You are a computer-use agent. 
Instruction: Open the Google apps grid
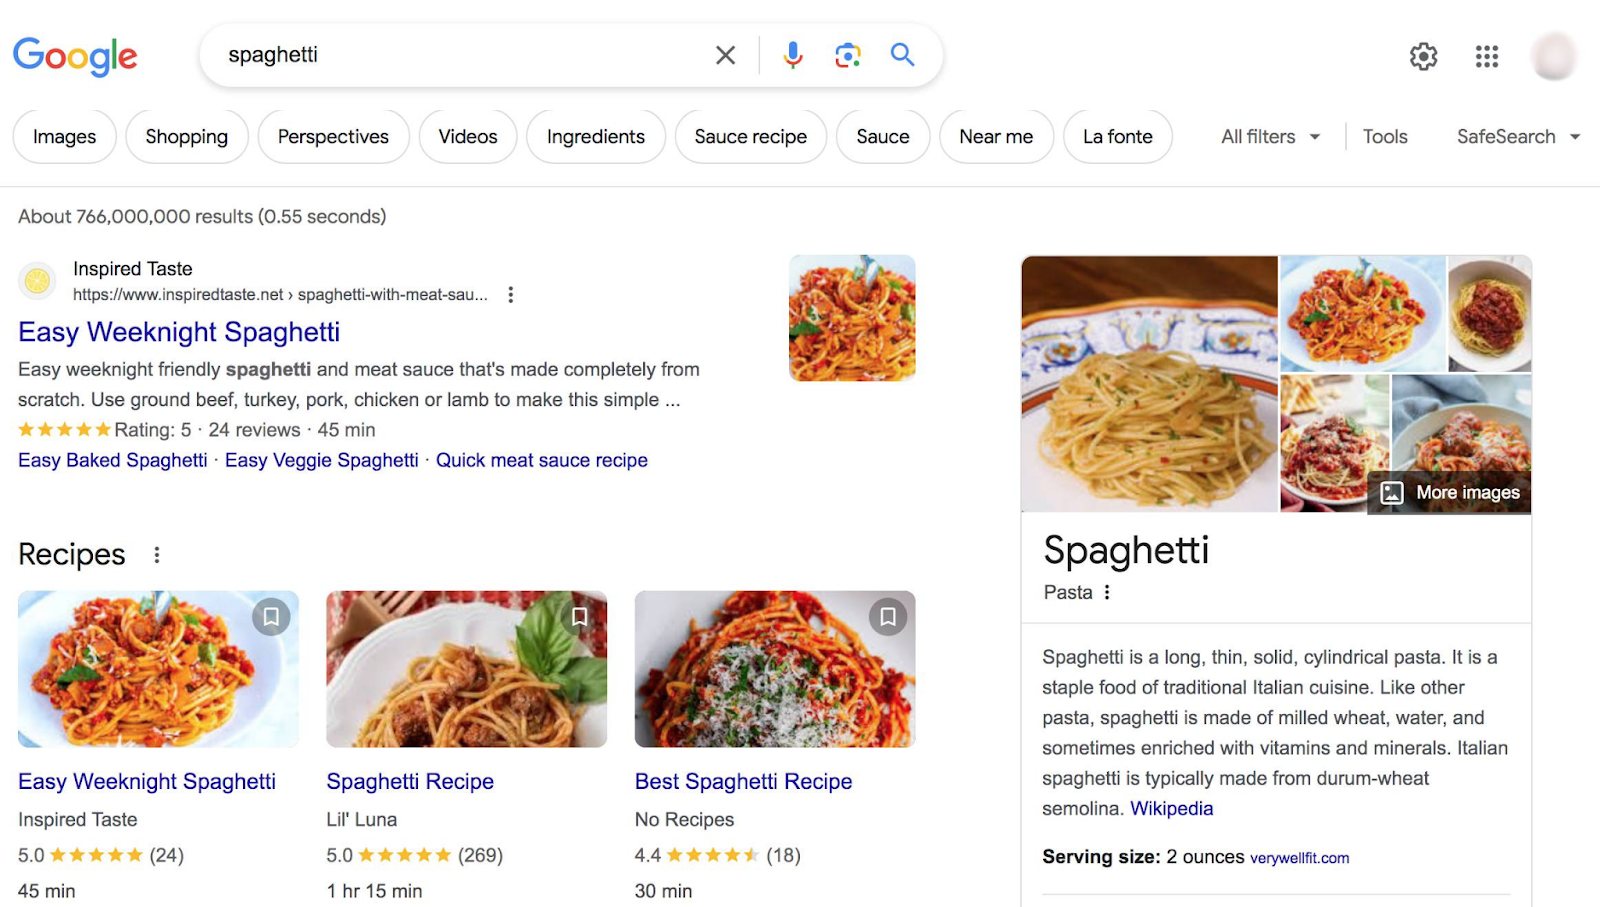click(1487, 56)
